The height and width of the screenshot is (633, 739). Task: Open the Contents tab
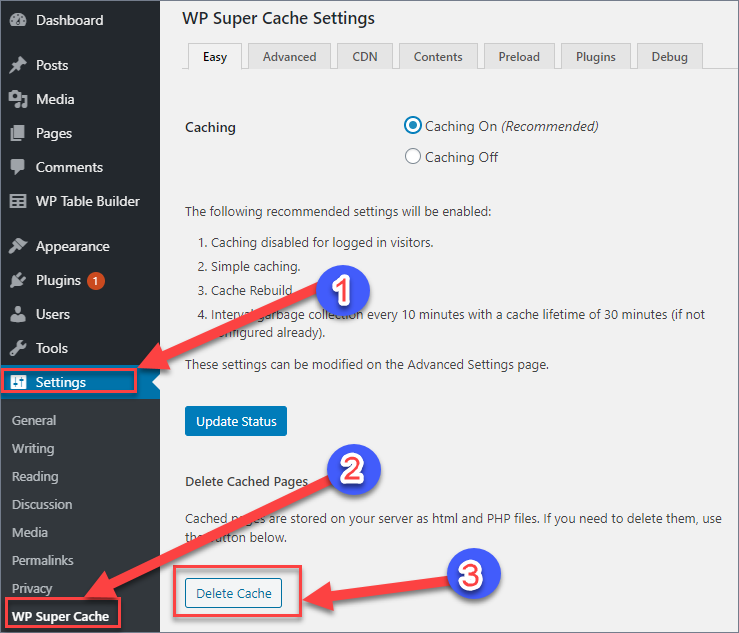[x=438, y=57]
